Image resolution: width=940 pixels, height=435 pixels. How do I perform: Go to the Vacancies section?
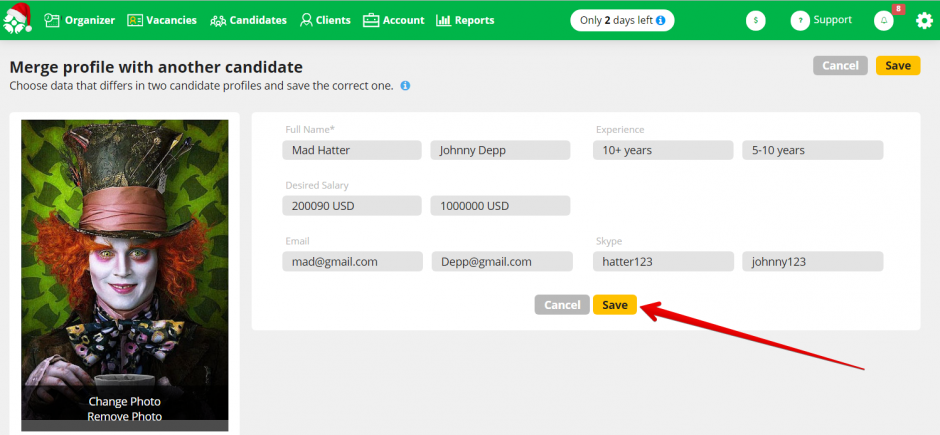coord(162,20)
